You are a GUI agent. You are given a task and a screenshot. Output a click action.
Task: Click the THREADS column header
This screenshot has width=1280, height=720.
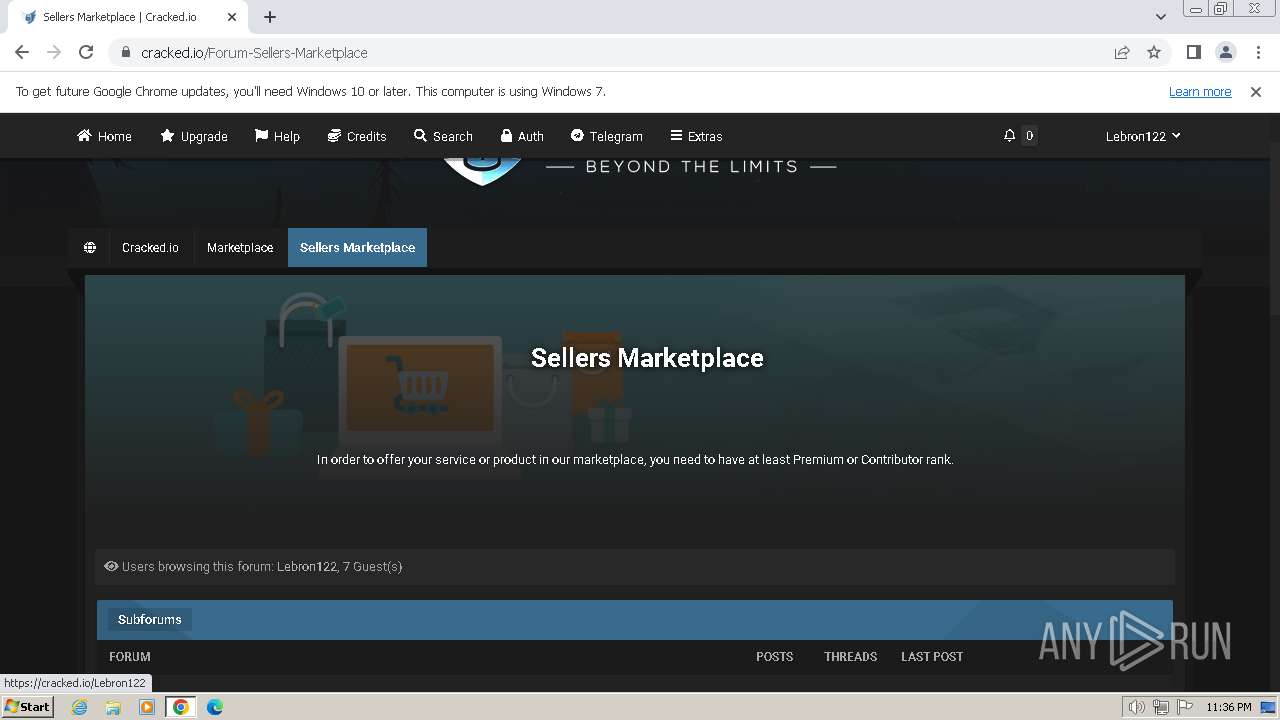click(x=850, y=657)
